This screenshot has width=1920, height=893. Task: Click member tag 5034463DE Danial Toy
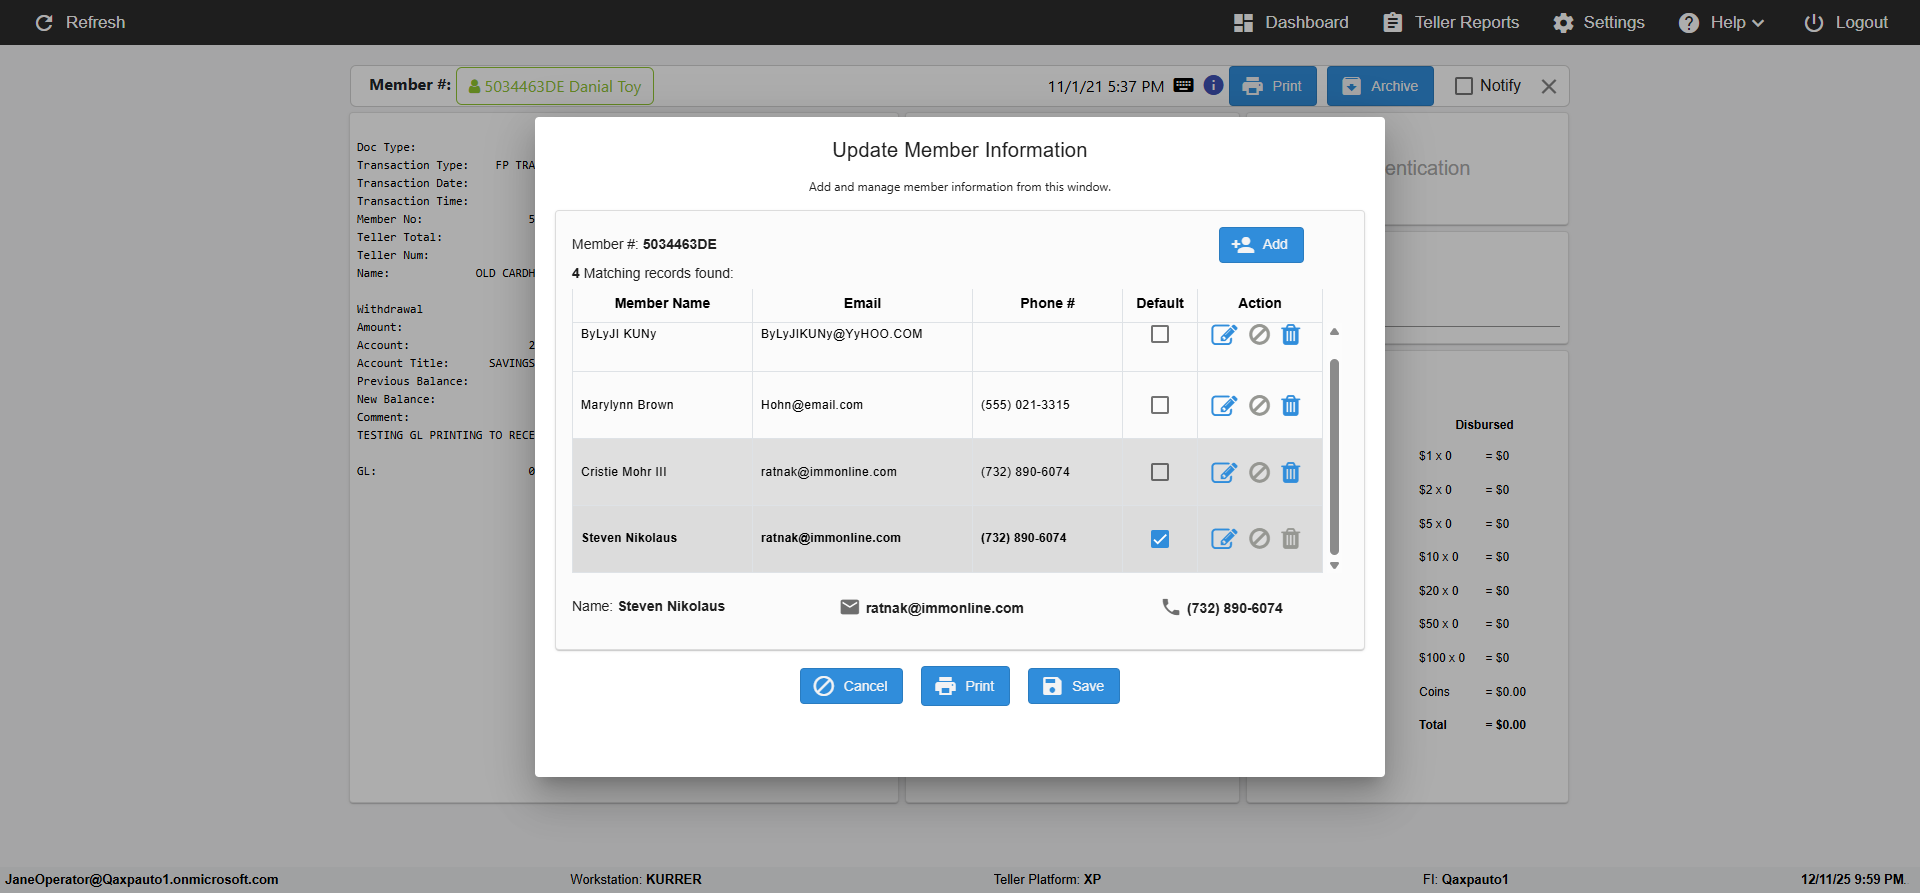pos(555,86)
